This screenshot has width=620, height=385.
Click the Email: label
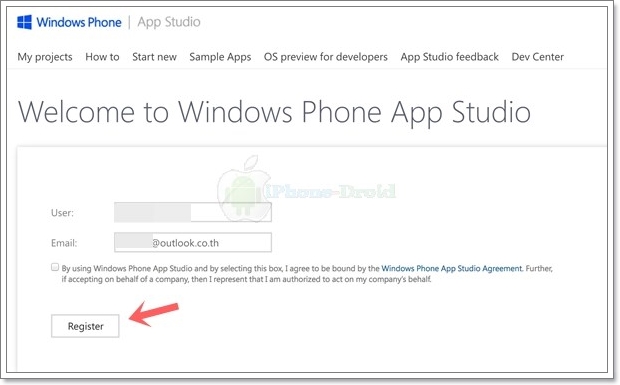pyautogui.click(x=64, y=243)
